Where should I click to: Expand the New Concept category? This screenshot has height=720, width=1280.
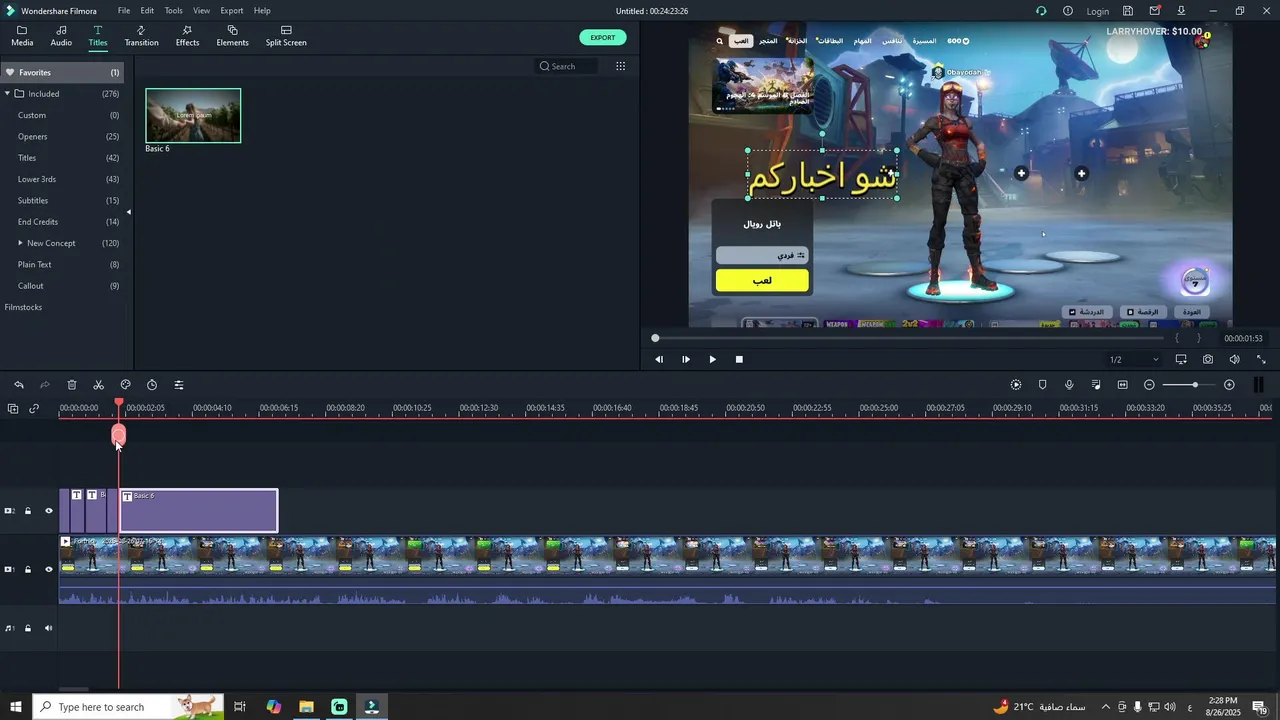(20, 243)
